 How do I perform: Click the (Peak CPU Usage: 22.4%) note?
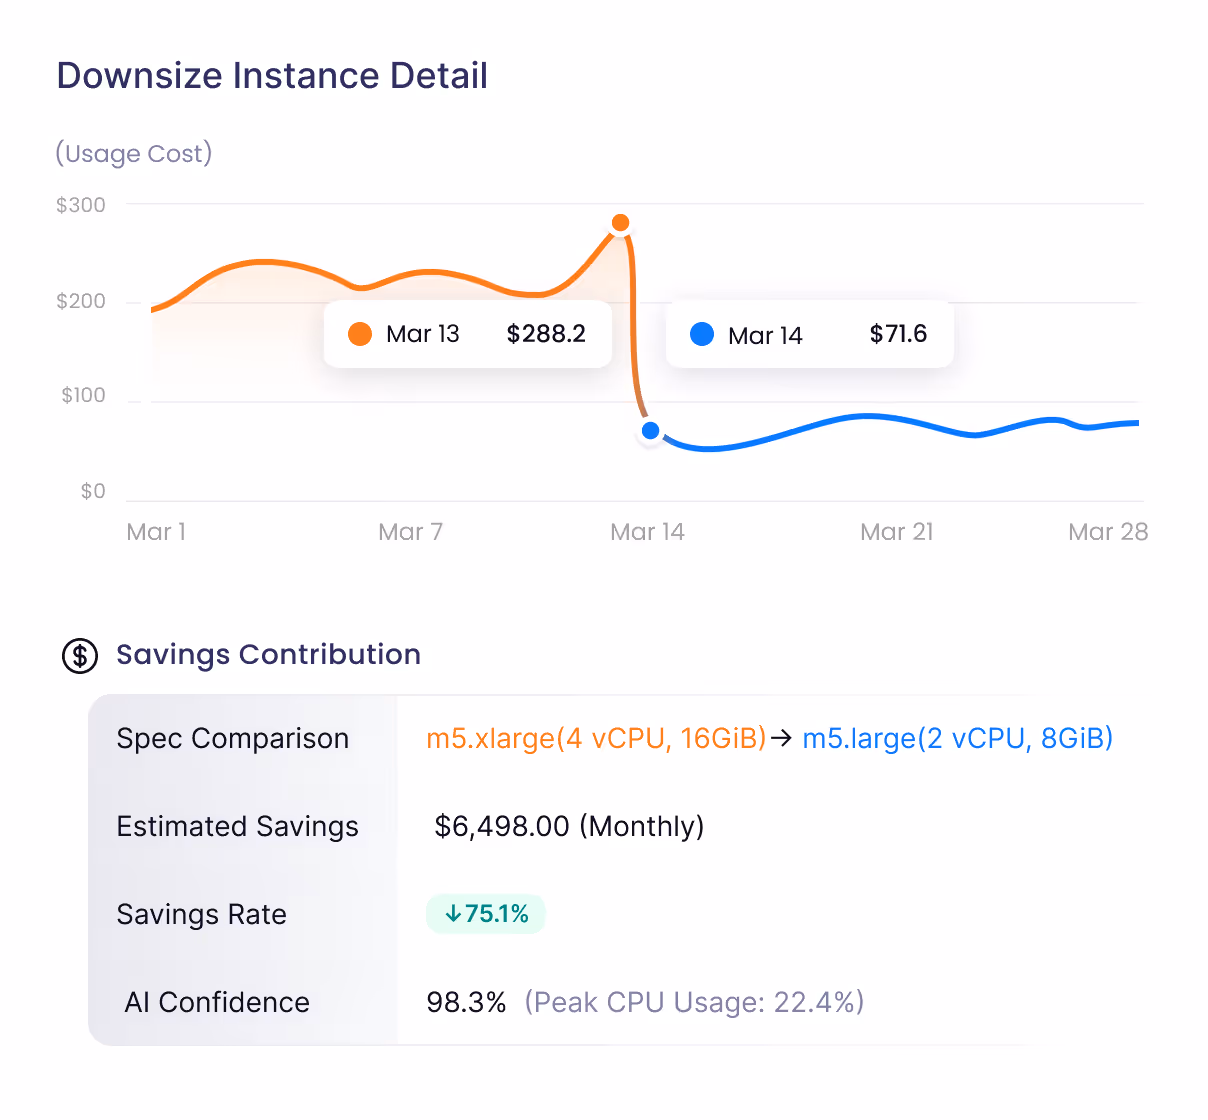click(694, 1002)
